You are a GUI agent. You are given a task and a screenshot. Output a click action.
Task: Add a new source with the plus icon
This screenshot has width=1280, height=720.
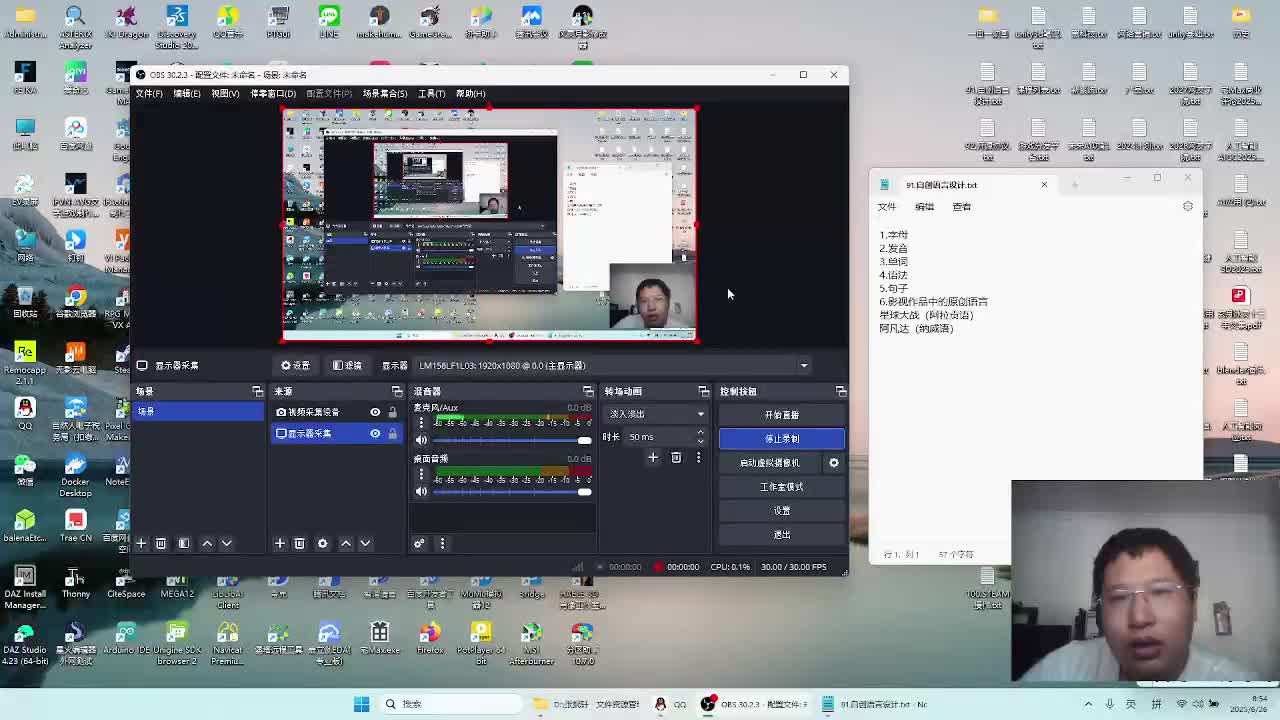(280, 543)
